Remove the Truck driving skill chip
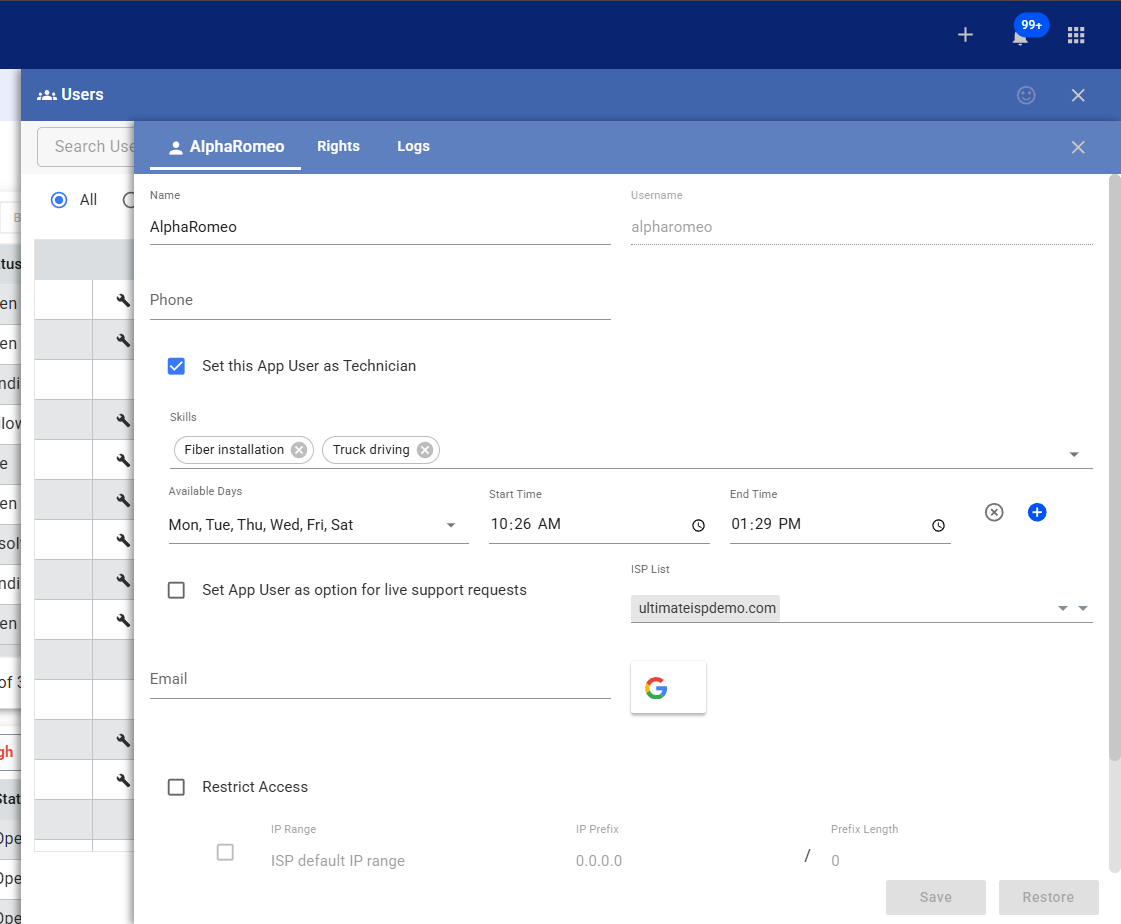 pos(425,450)
